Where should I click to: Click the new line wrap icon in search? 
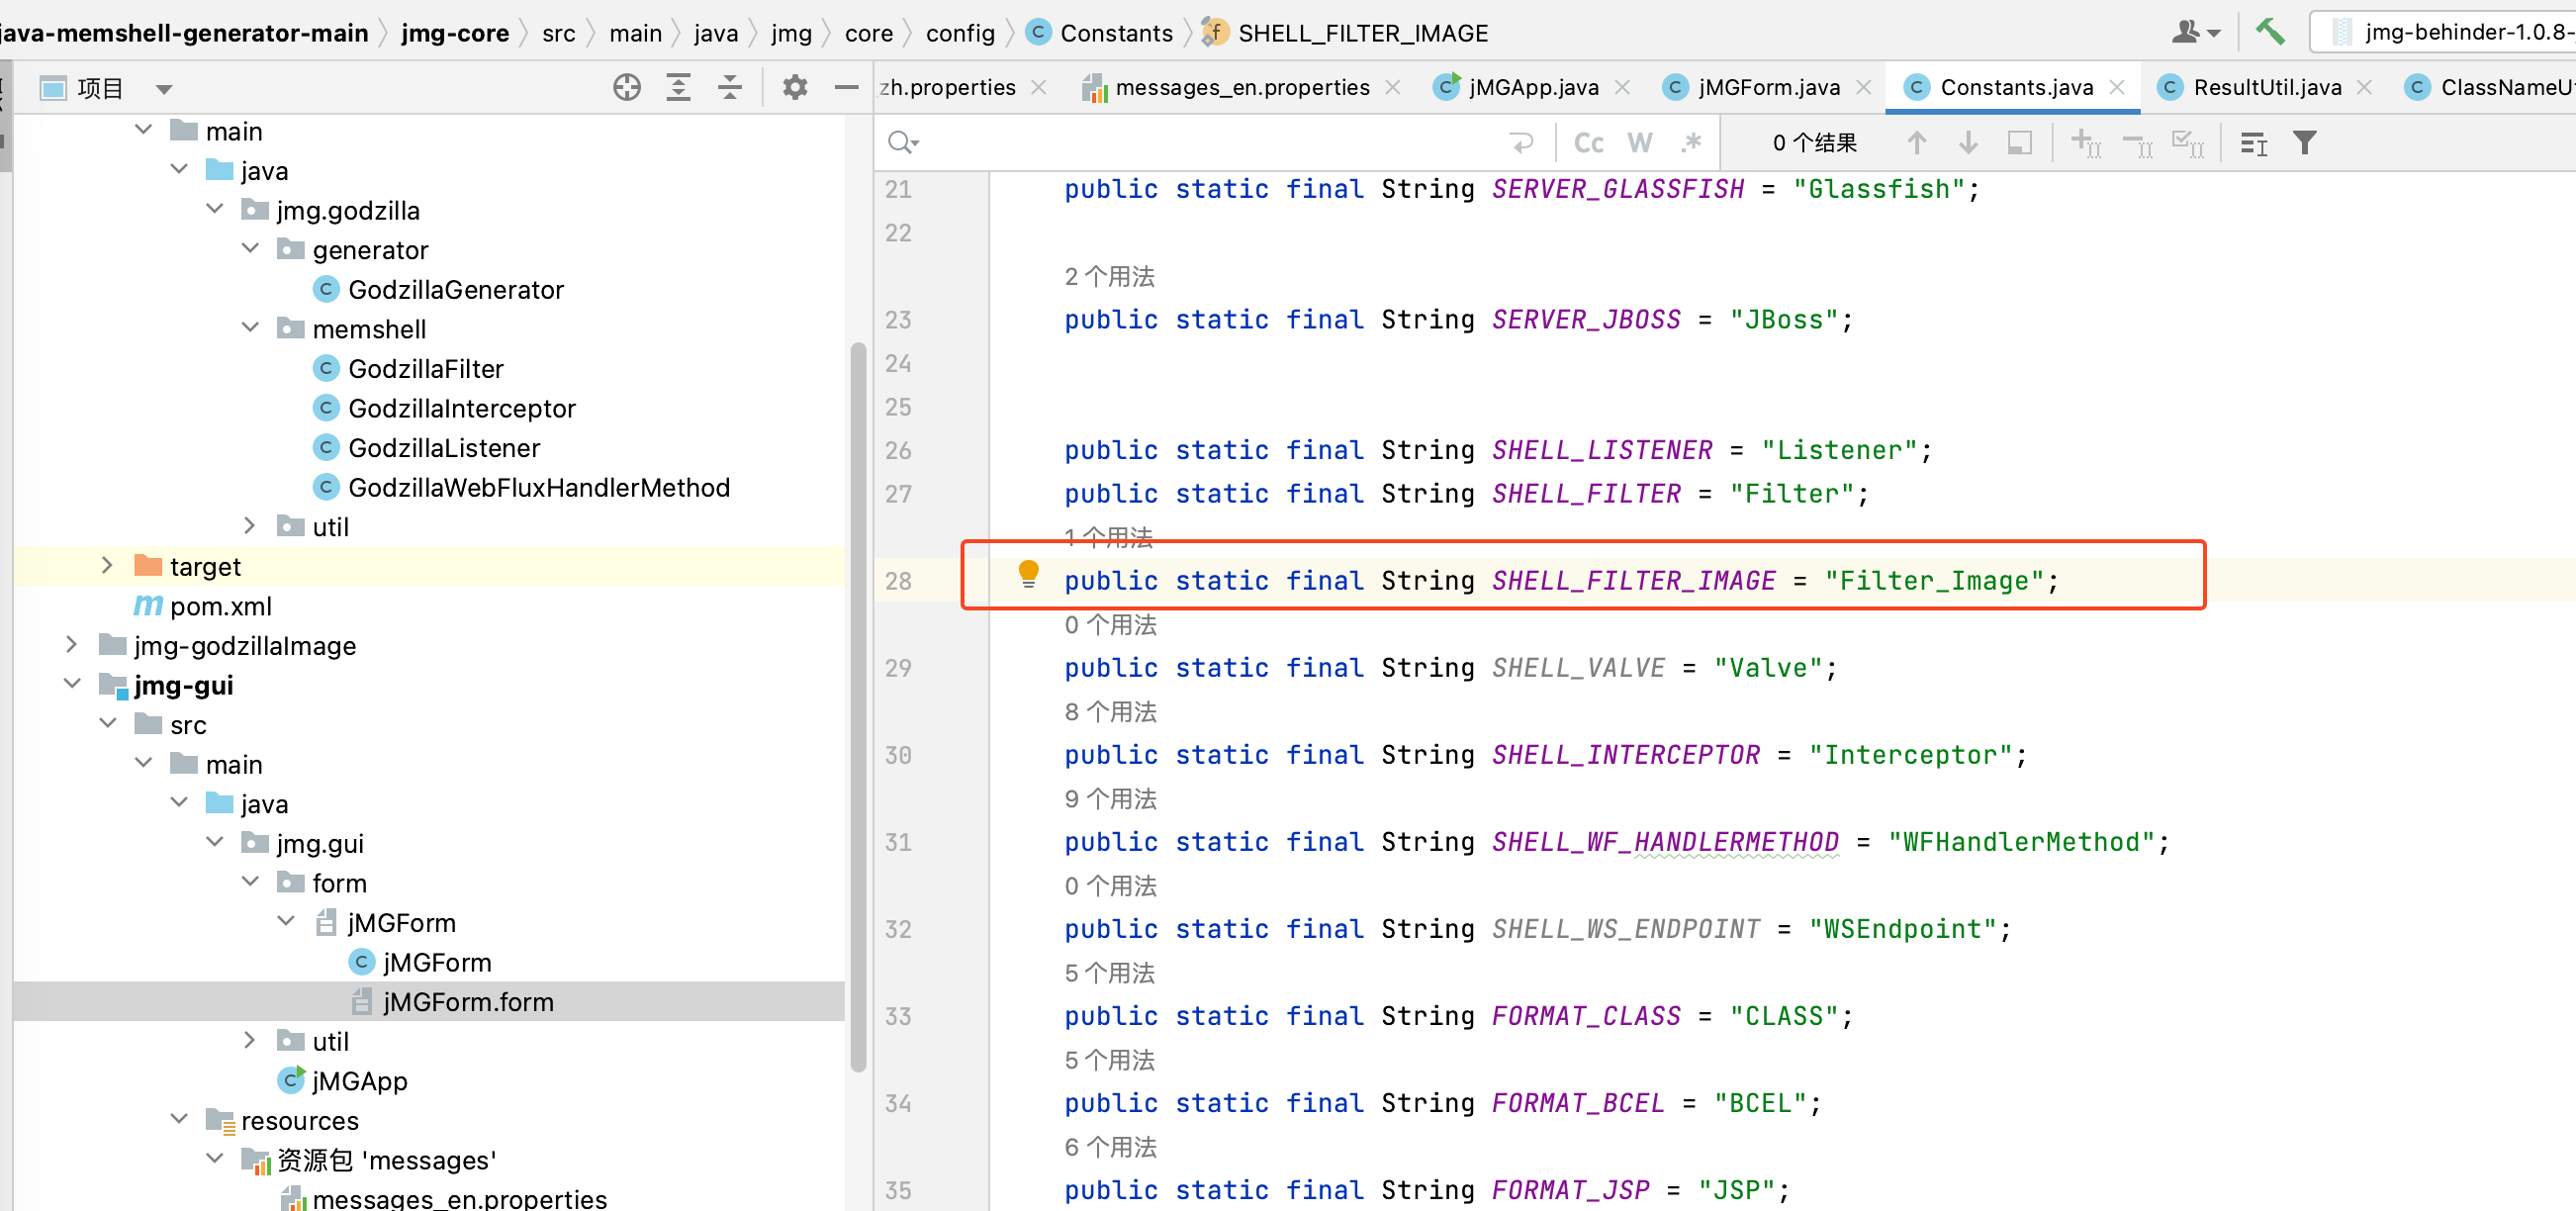click(x=1521, y=143)
